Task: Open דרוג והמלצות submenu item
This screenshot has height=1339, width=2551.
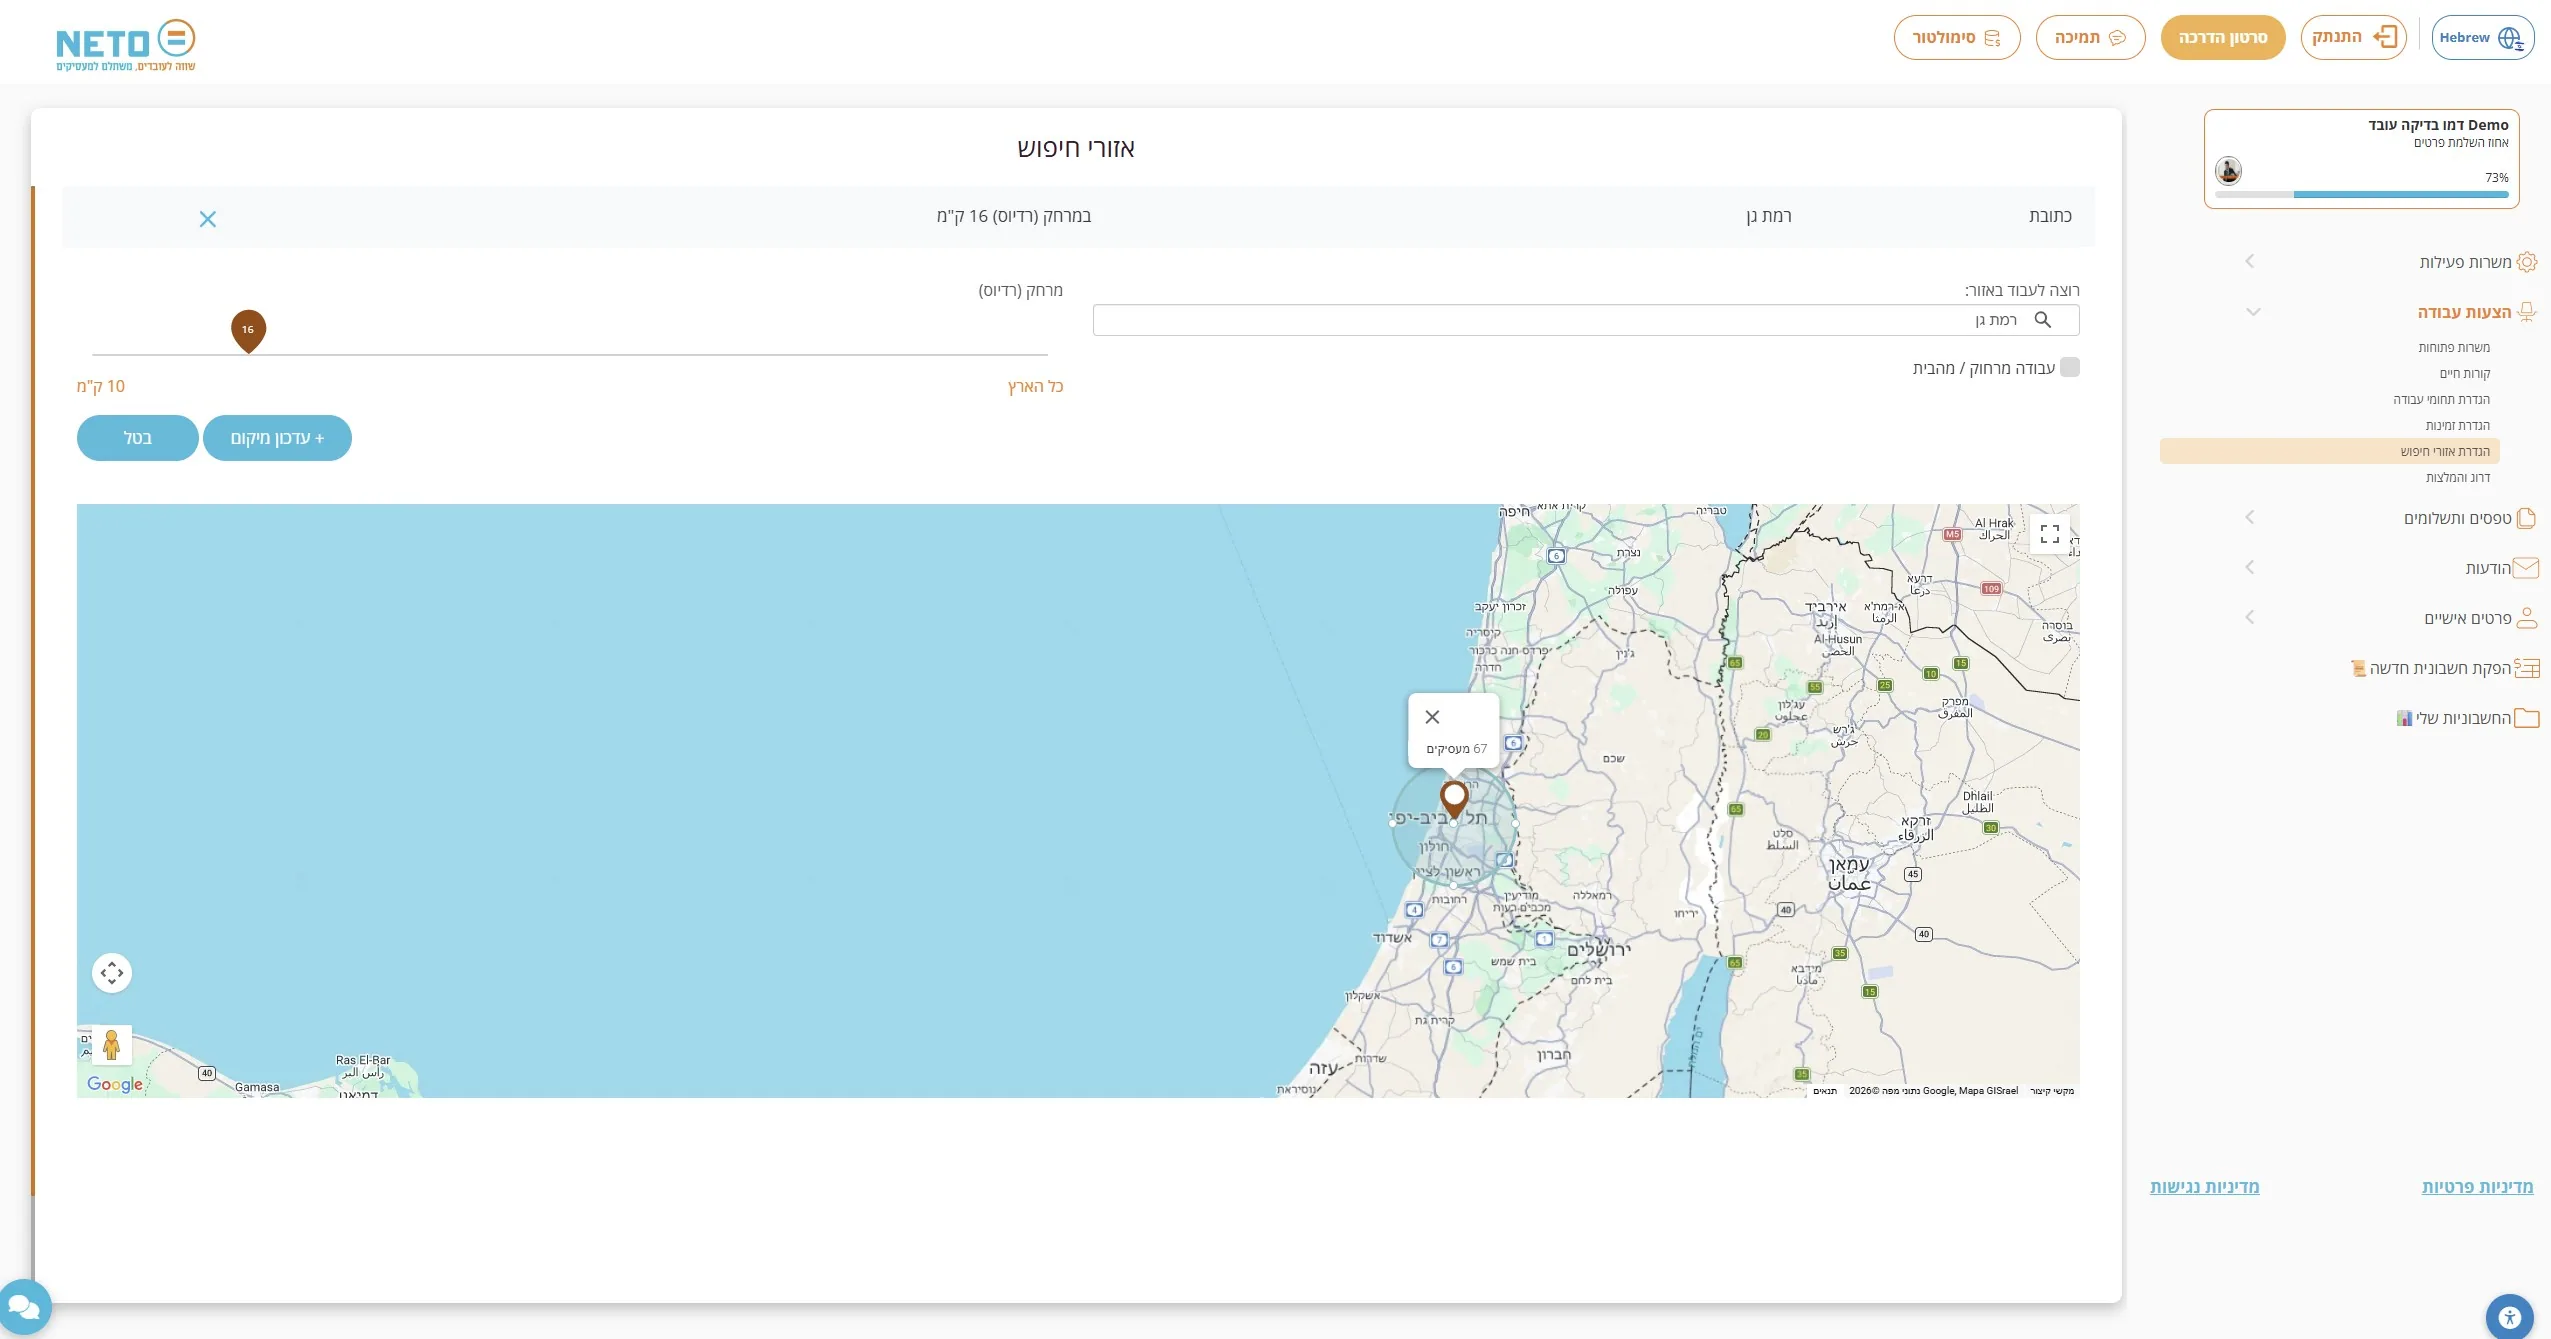Action: [x=2457, y=477]
